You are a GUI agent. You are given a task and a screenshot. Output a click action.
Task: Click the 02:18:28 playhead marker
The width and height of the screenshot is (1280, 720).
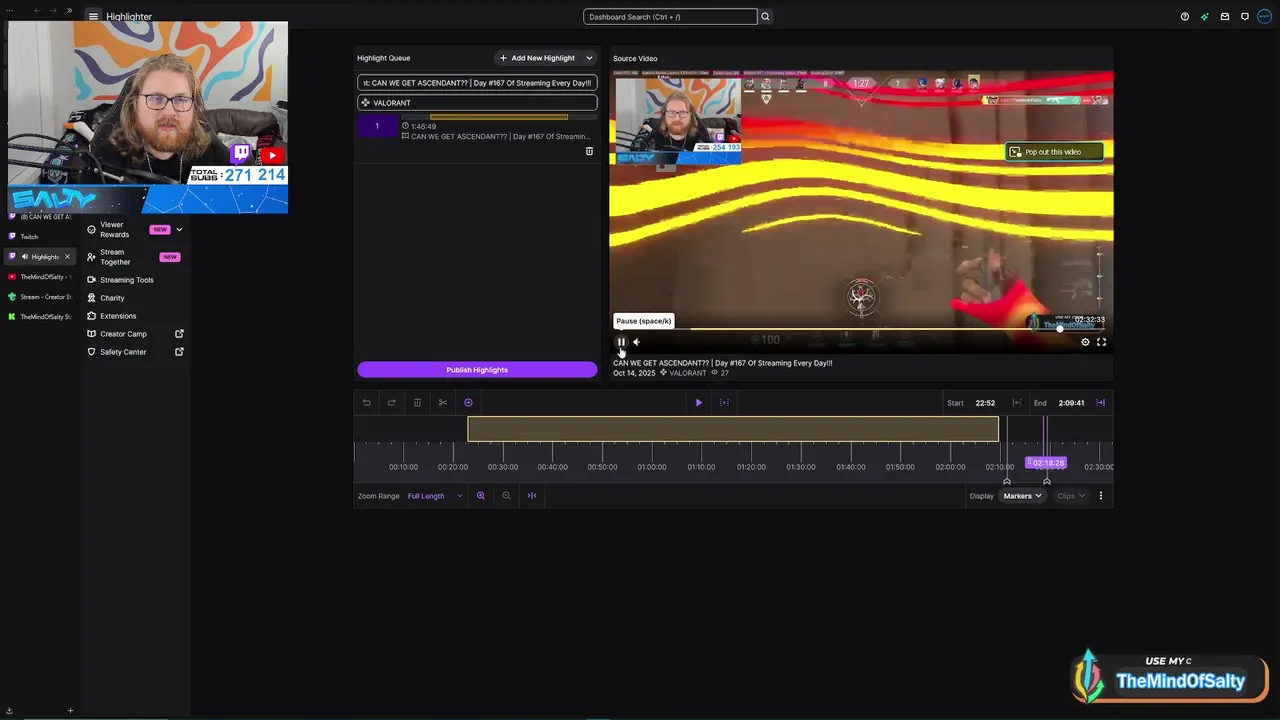click(1047, 463)
